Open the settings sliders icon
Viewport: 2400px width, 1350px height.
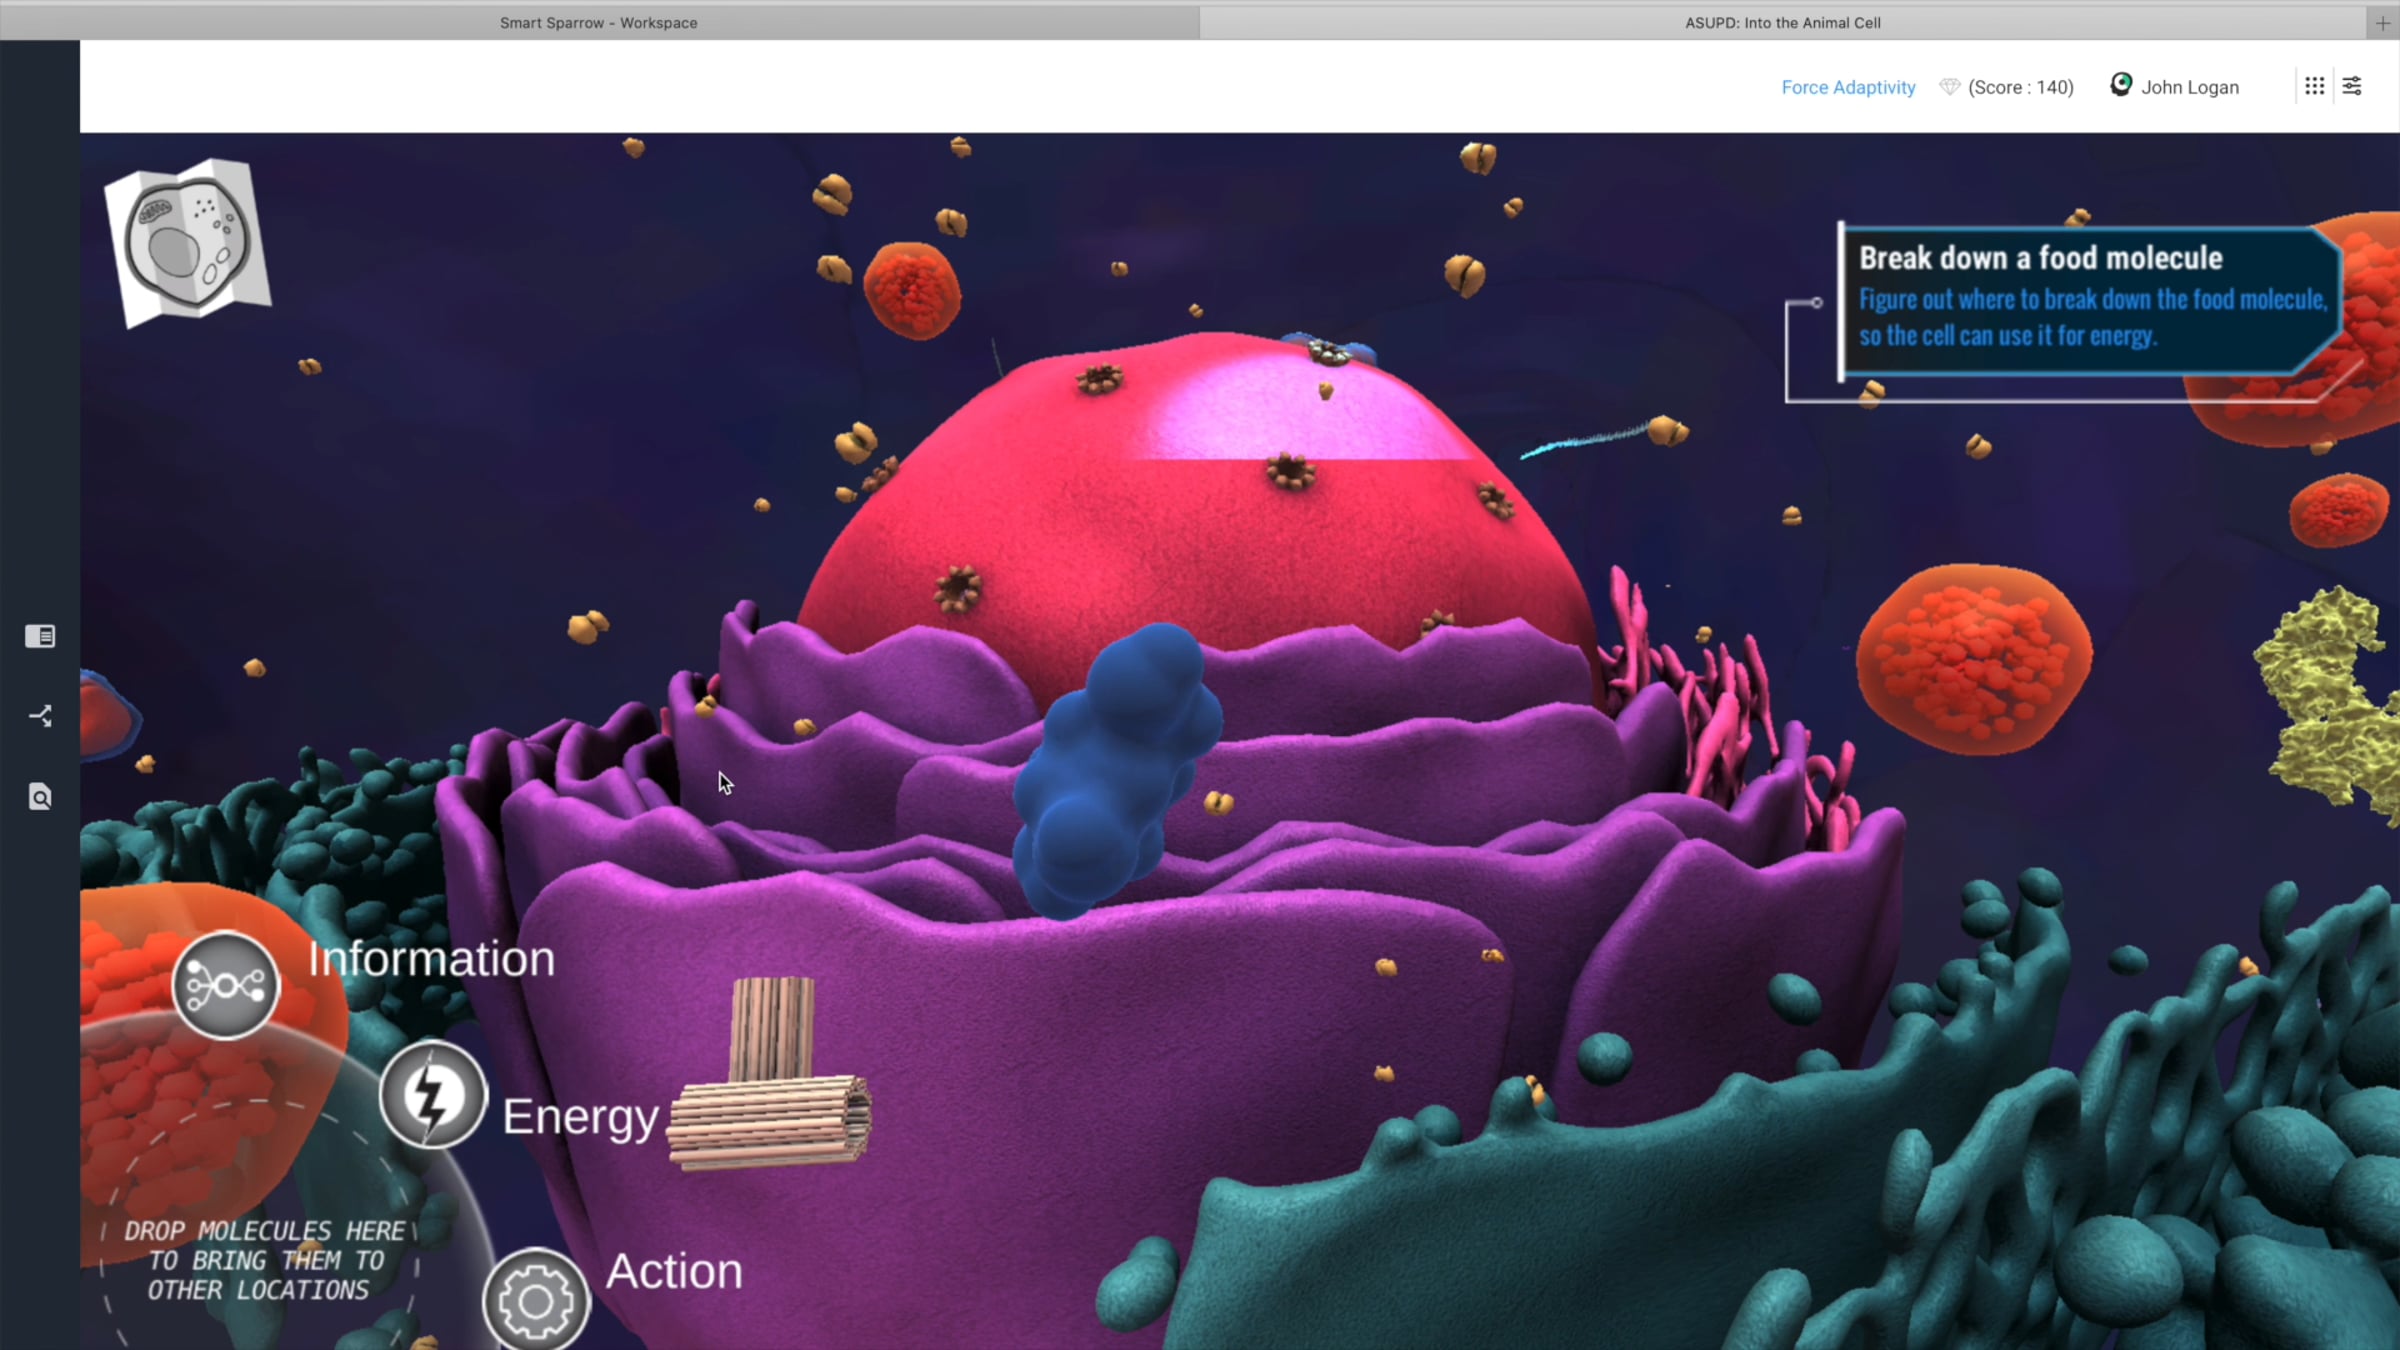(x=2352, y=86)
